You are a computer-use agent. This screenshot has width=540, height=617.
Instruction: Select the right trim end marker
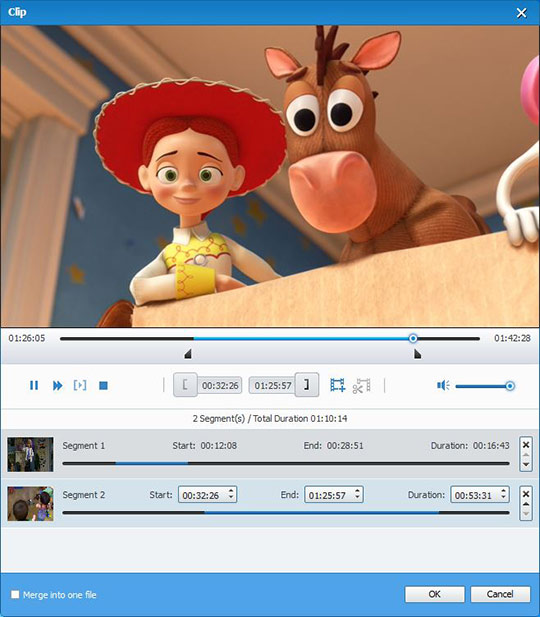(x=417, y=354)
